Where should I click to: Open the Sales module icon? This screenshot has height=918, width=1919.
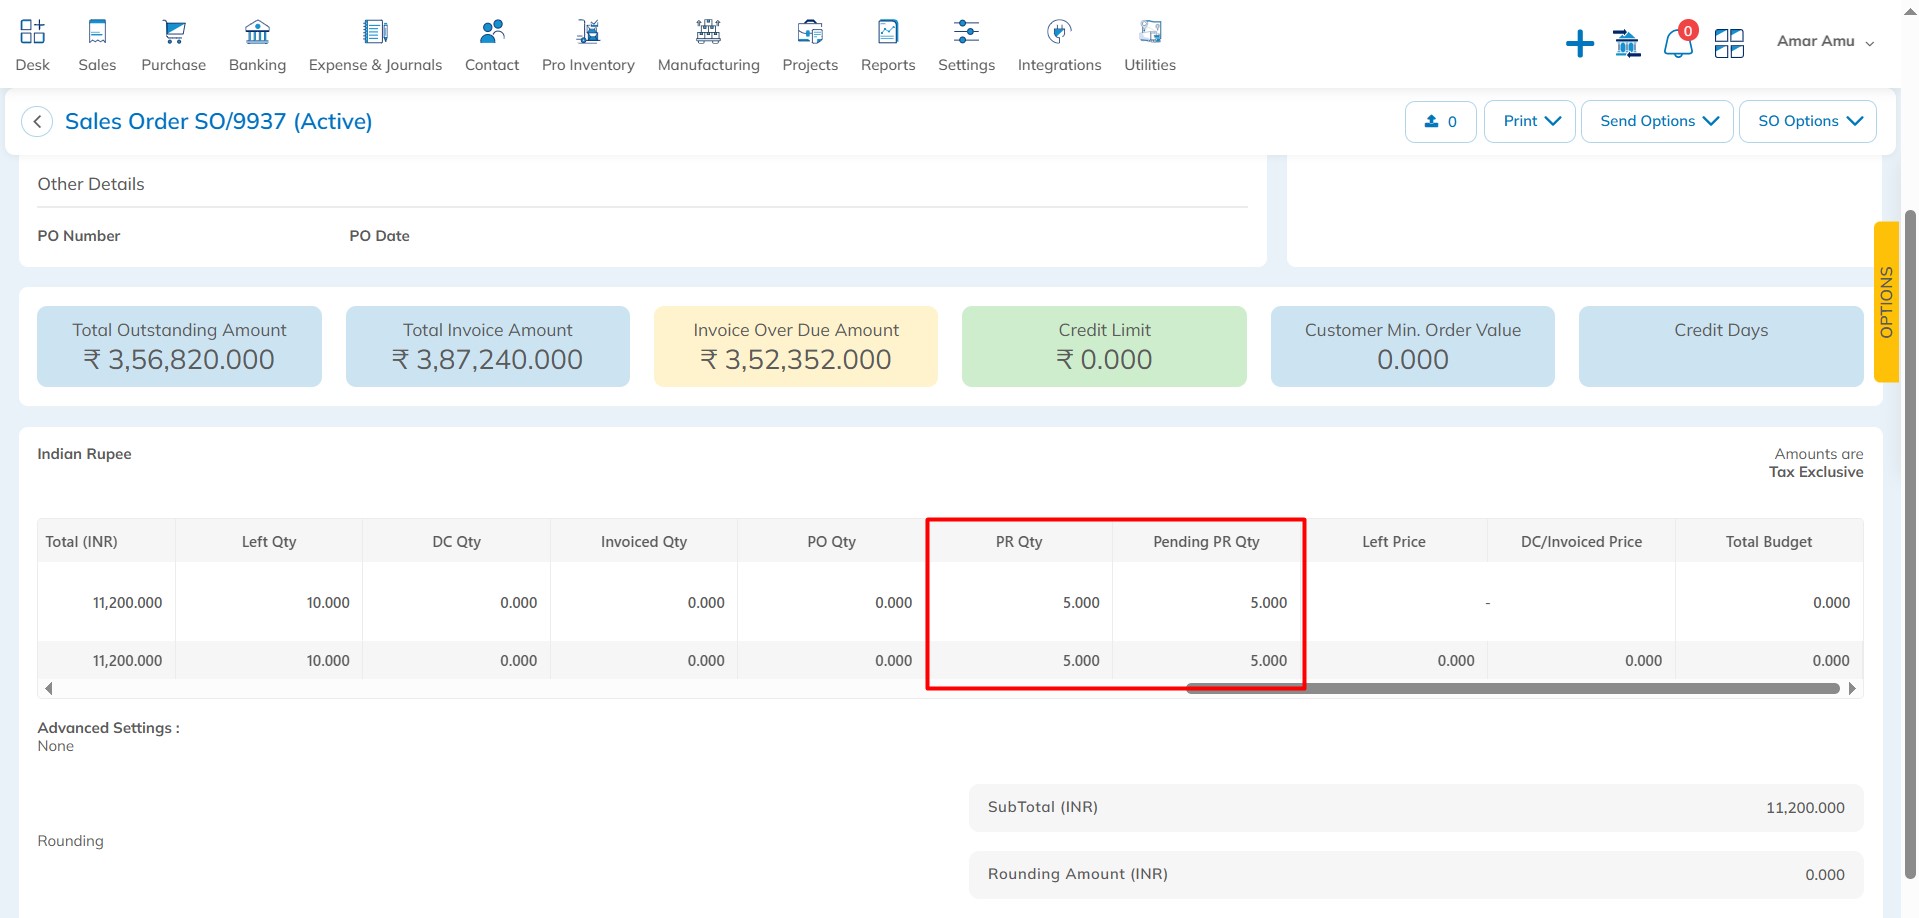coord(97,32)
